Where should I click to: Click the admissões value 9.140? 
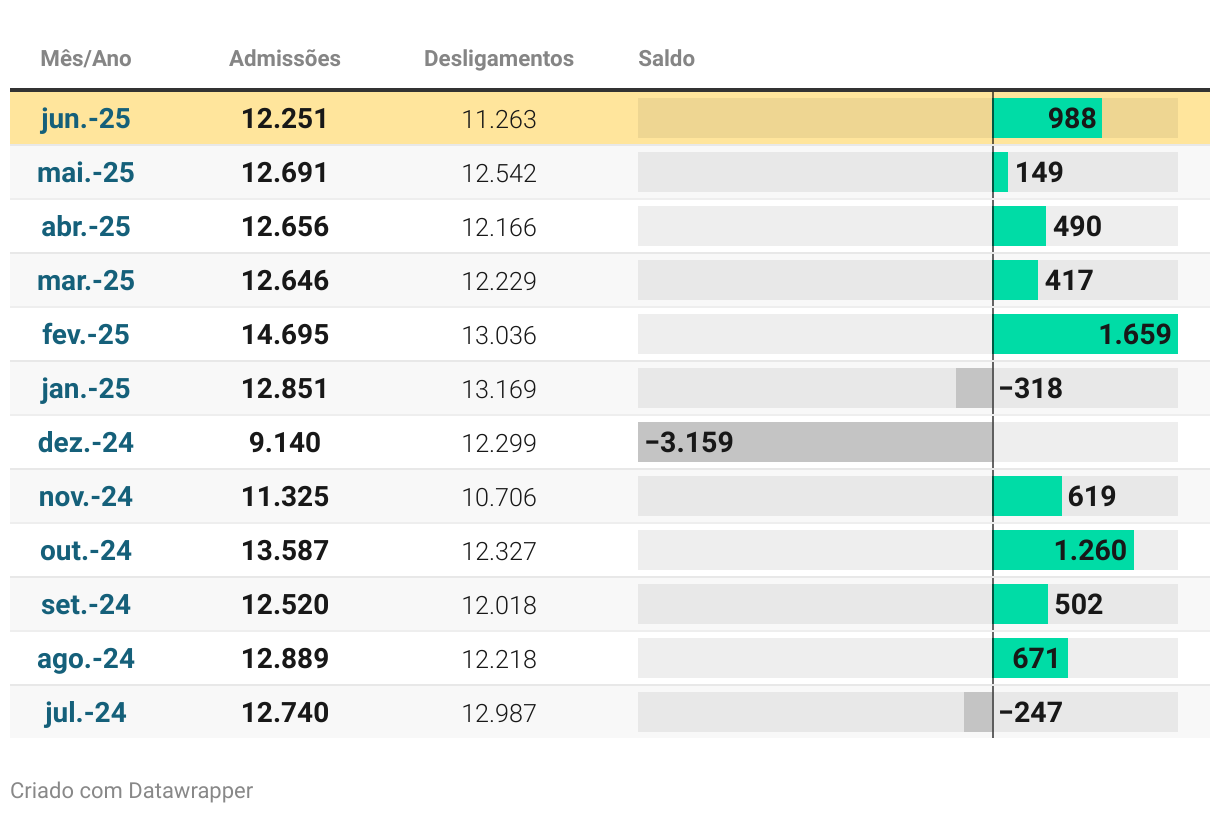285,442
